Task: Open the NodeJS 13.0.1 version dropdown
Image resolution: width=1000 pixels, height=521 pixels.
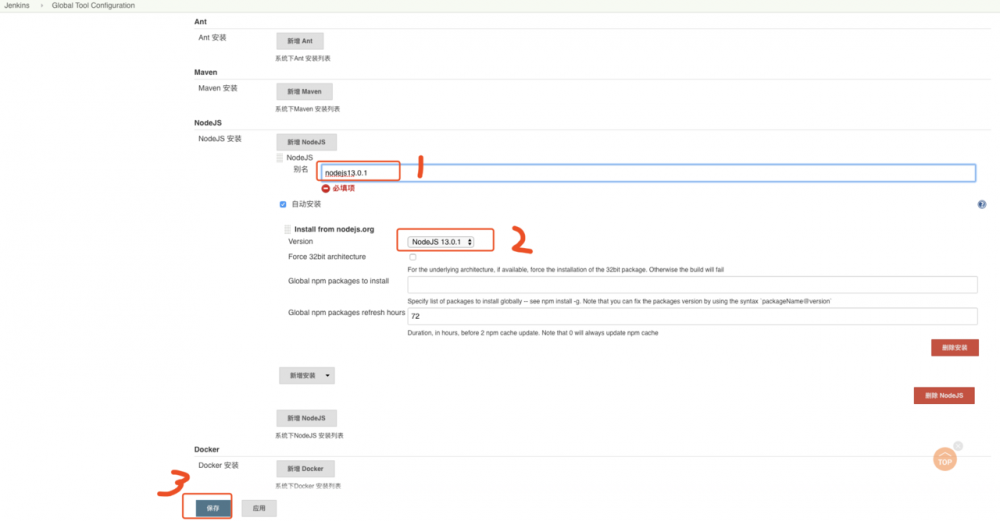Action: (x=441, y=242)
